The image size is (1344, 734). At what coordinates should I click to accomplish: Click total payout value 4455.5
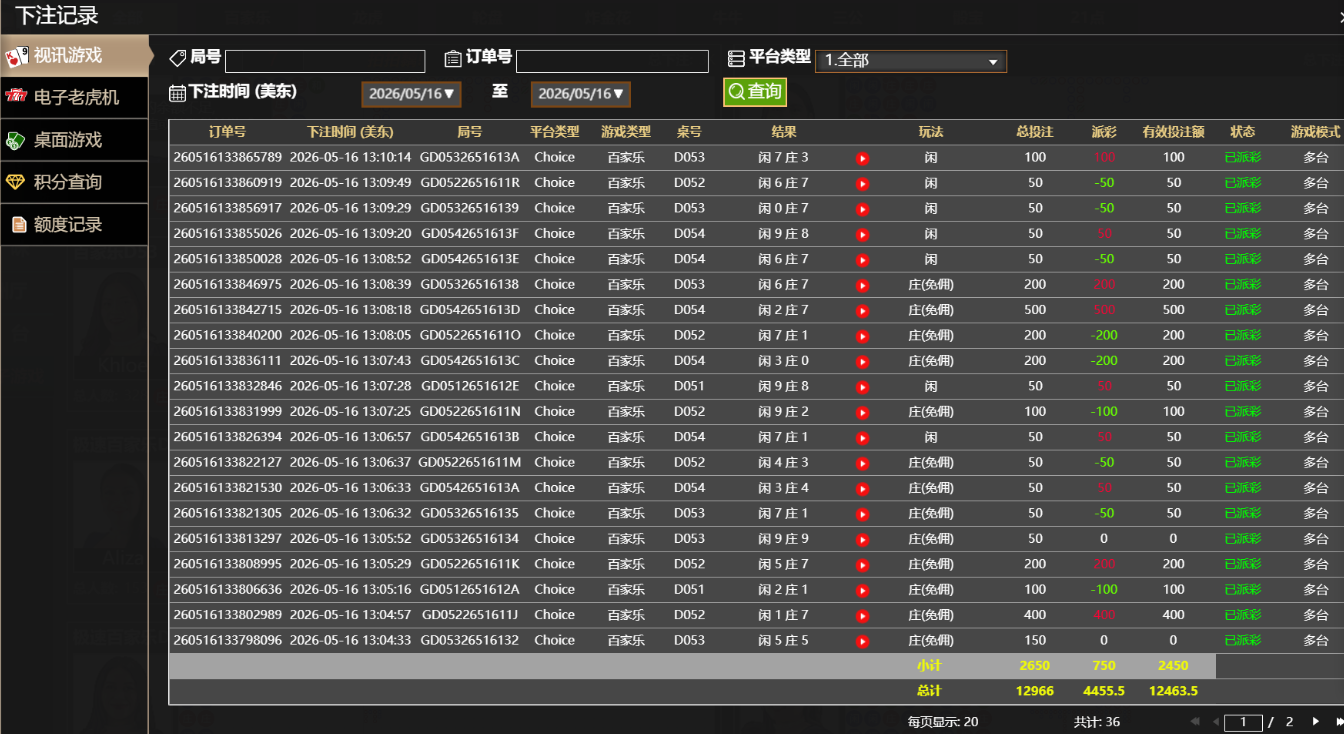1104,691
